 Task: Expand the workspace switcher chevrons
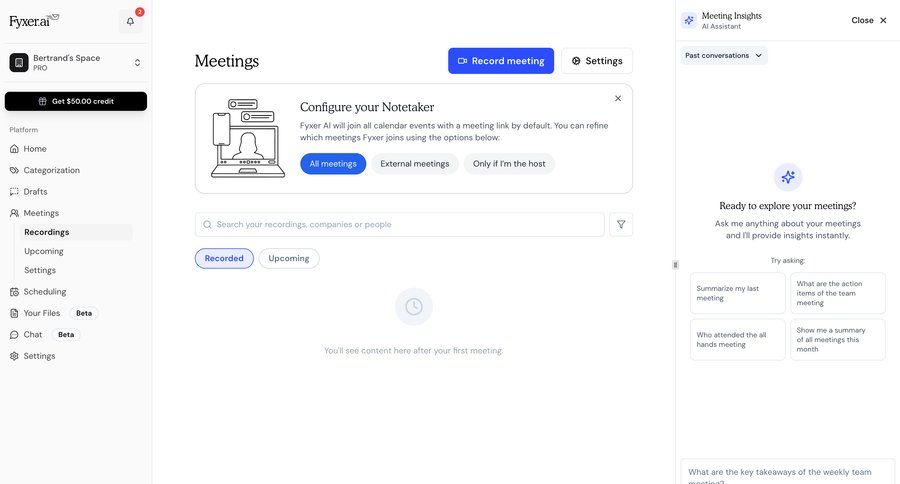(137, 63)
